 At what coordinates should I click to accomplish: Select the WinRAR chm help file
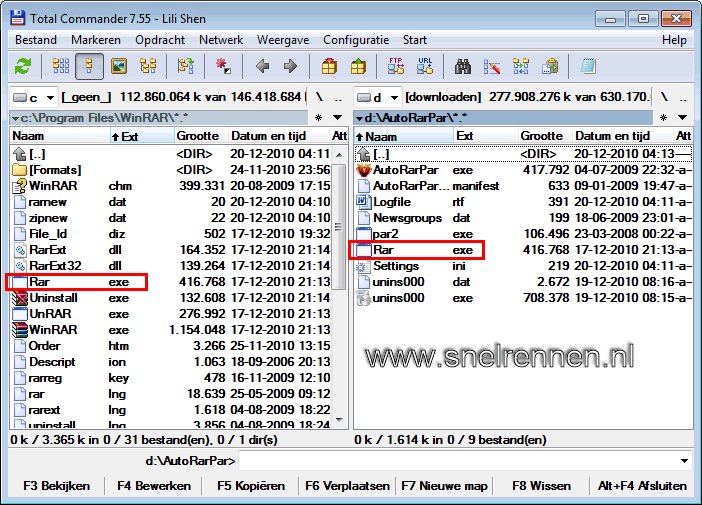(172, 186)
